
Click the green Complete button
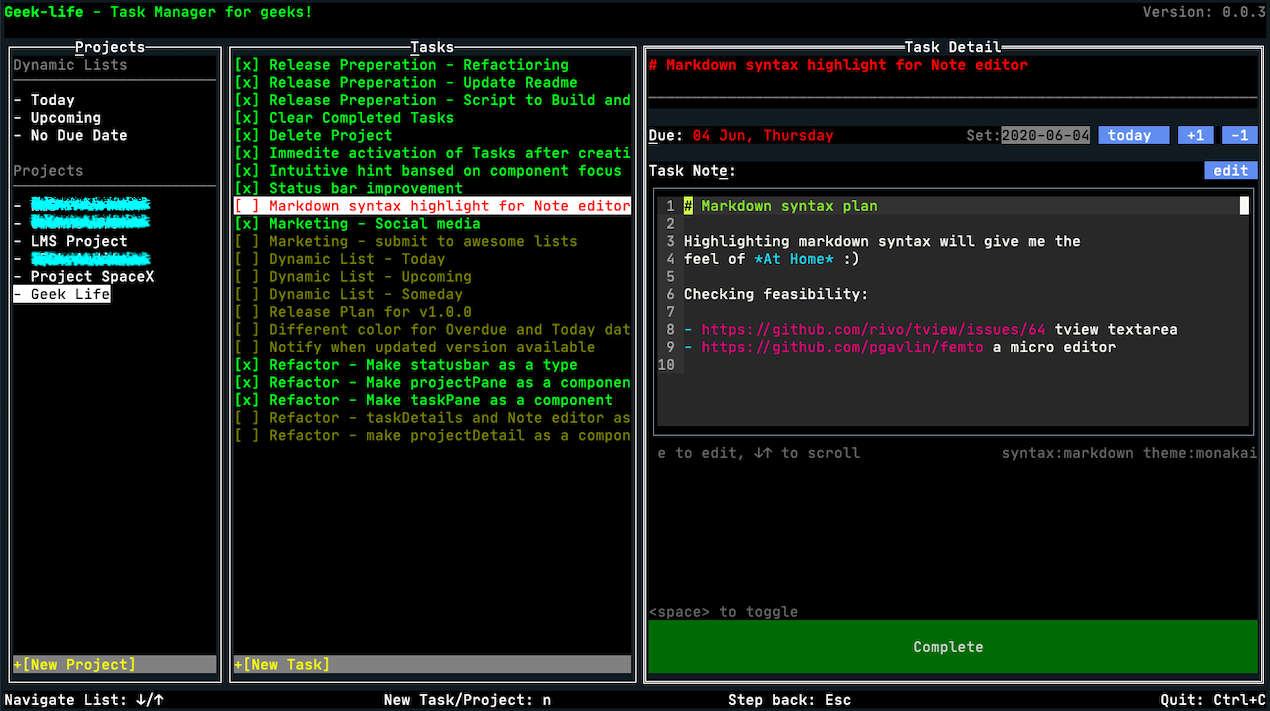948,647
